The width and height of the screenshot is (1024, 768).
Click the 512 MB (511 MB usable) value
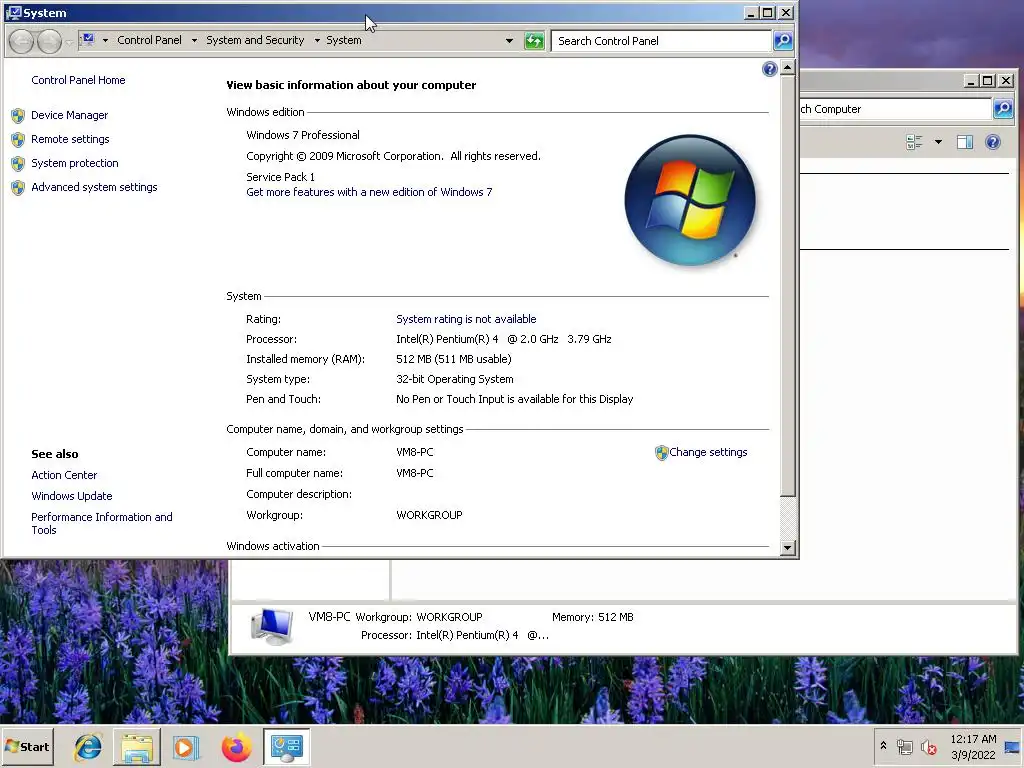454,359
